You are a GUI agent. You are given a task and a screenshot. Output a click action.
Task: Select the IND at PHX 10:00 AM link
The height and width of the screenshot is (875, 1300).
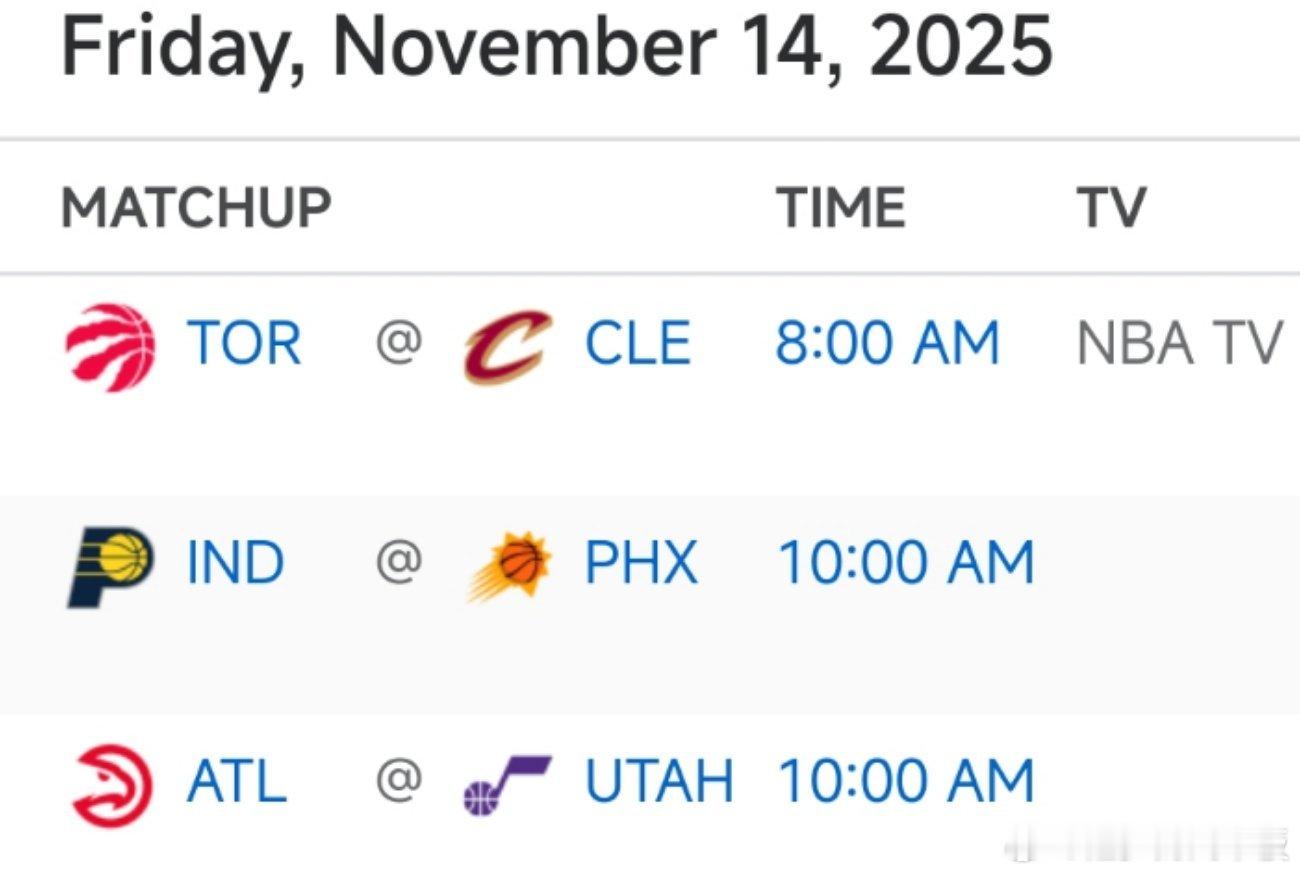coord(906,563)
